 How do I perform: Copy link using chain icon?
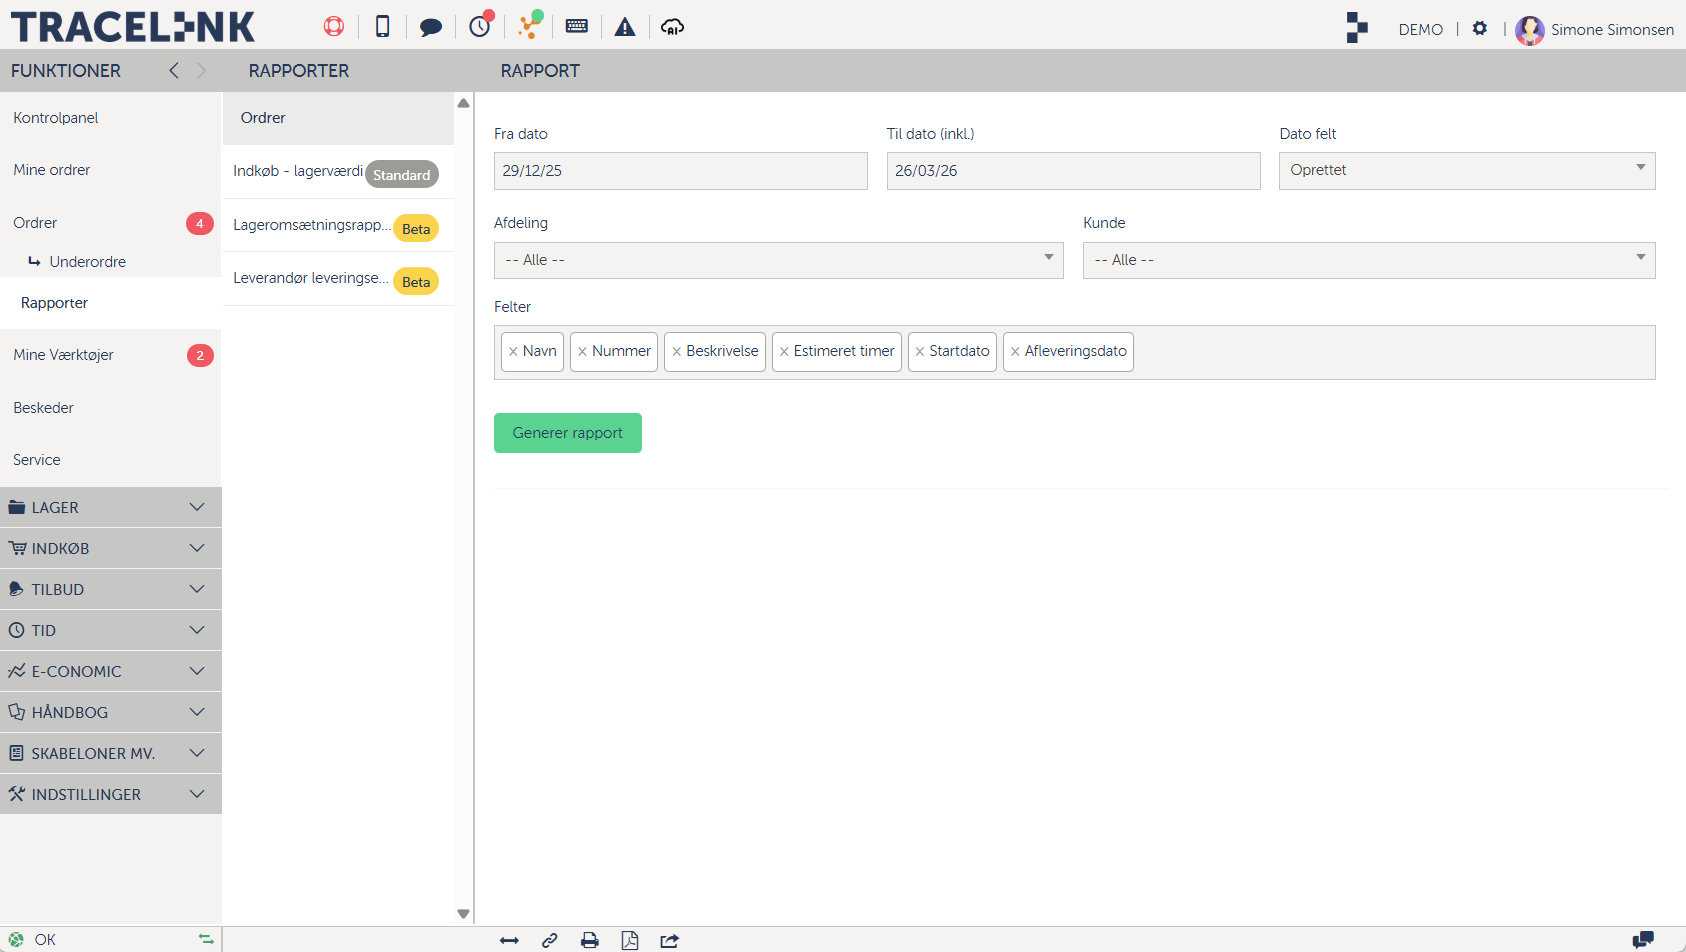pos(550,940)
